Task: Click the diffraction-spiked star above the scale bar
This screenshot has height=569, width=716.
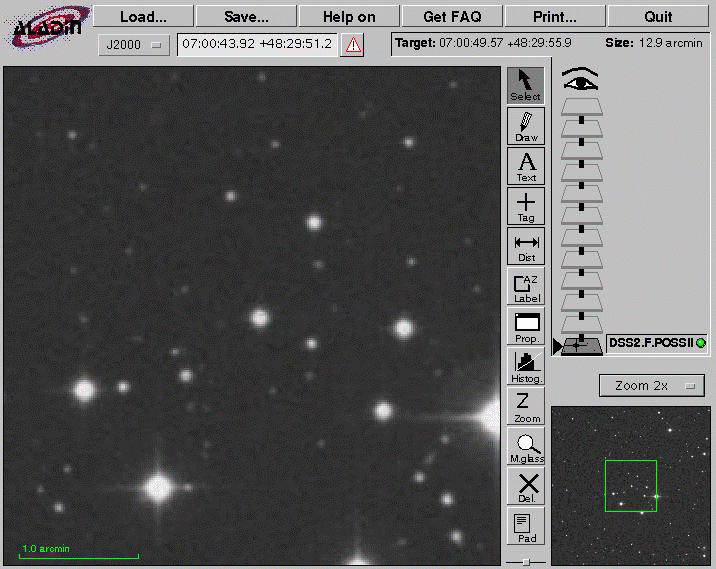Action: (158, 487)
